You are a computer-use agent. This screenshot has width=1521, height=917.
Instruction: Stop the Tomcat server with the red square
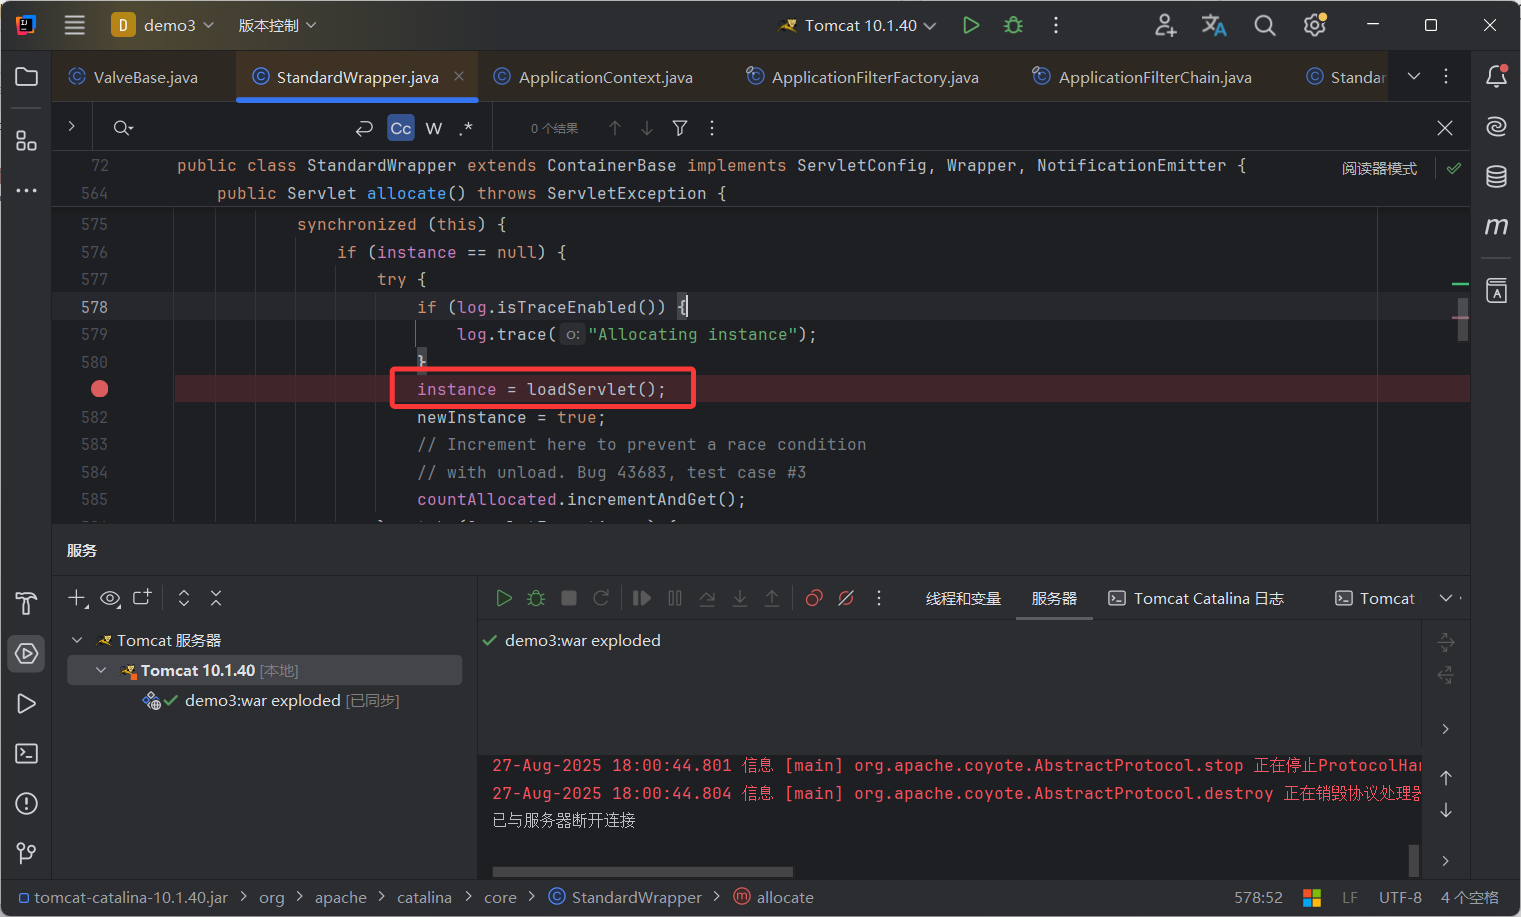tap(568, 598)
